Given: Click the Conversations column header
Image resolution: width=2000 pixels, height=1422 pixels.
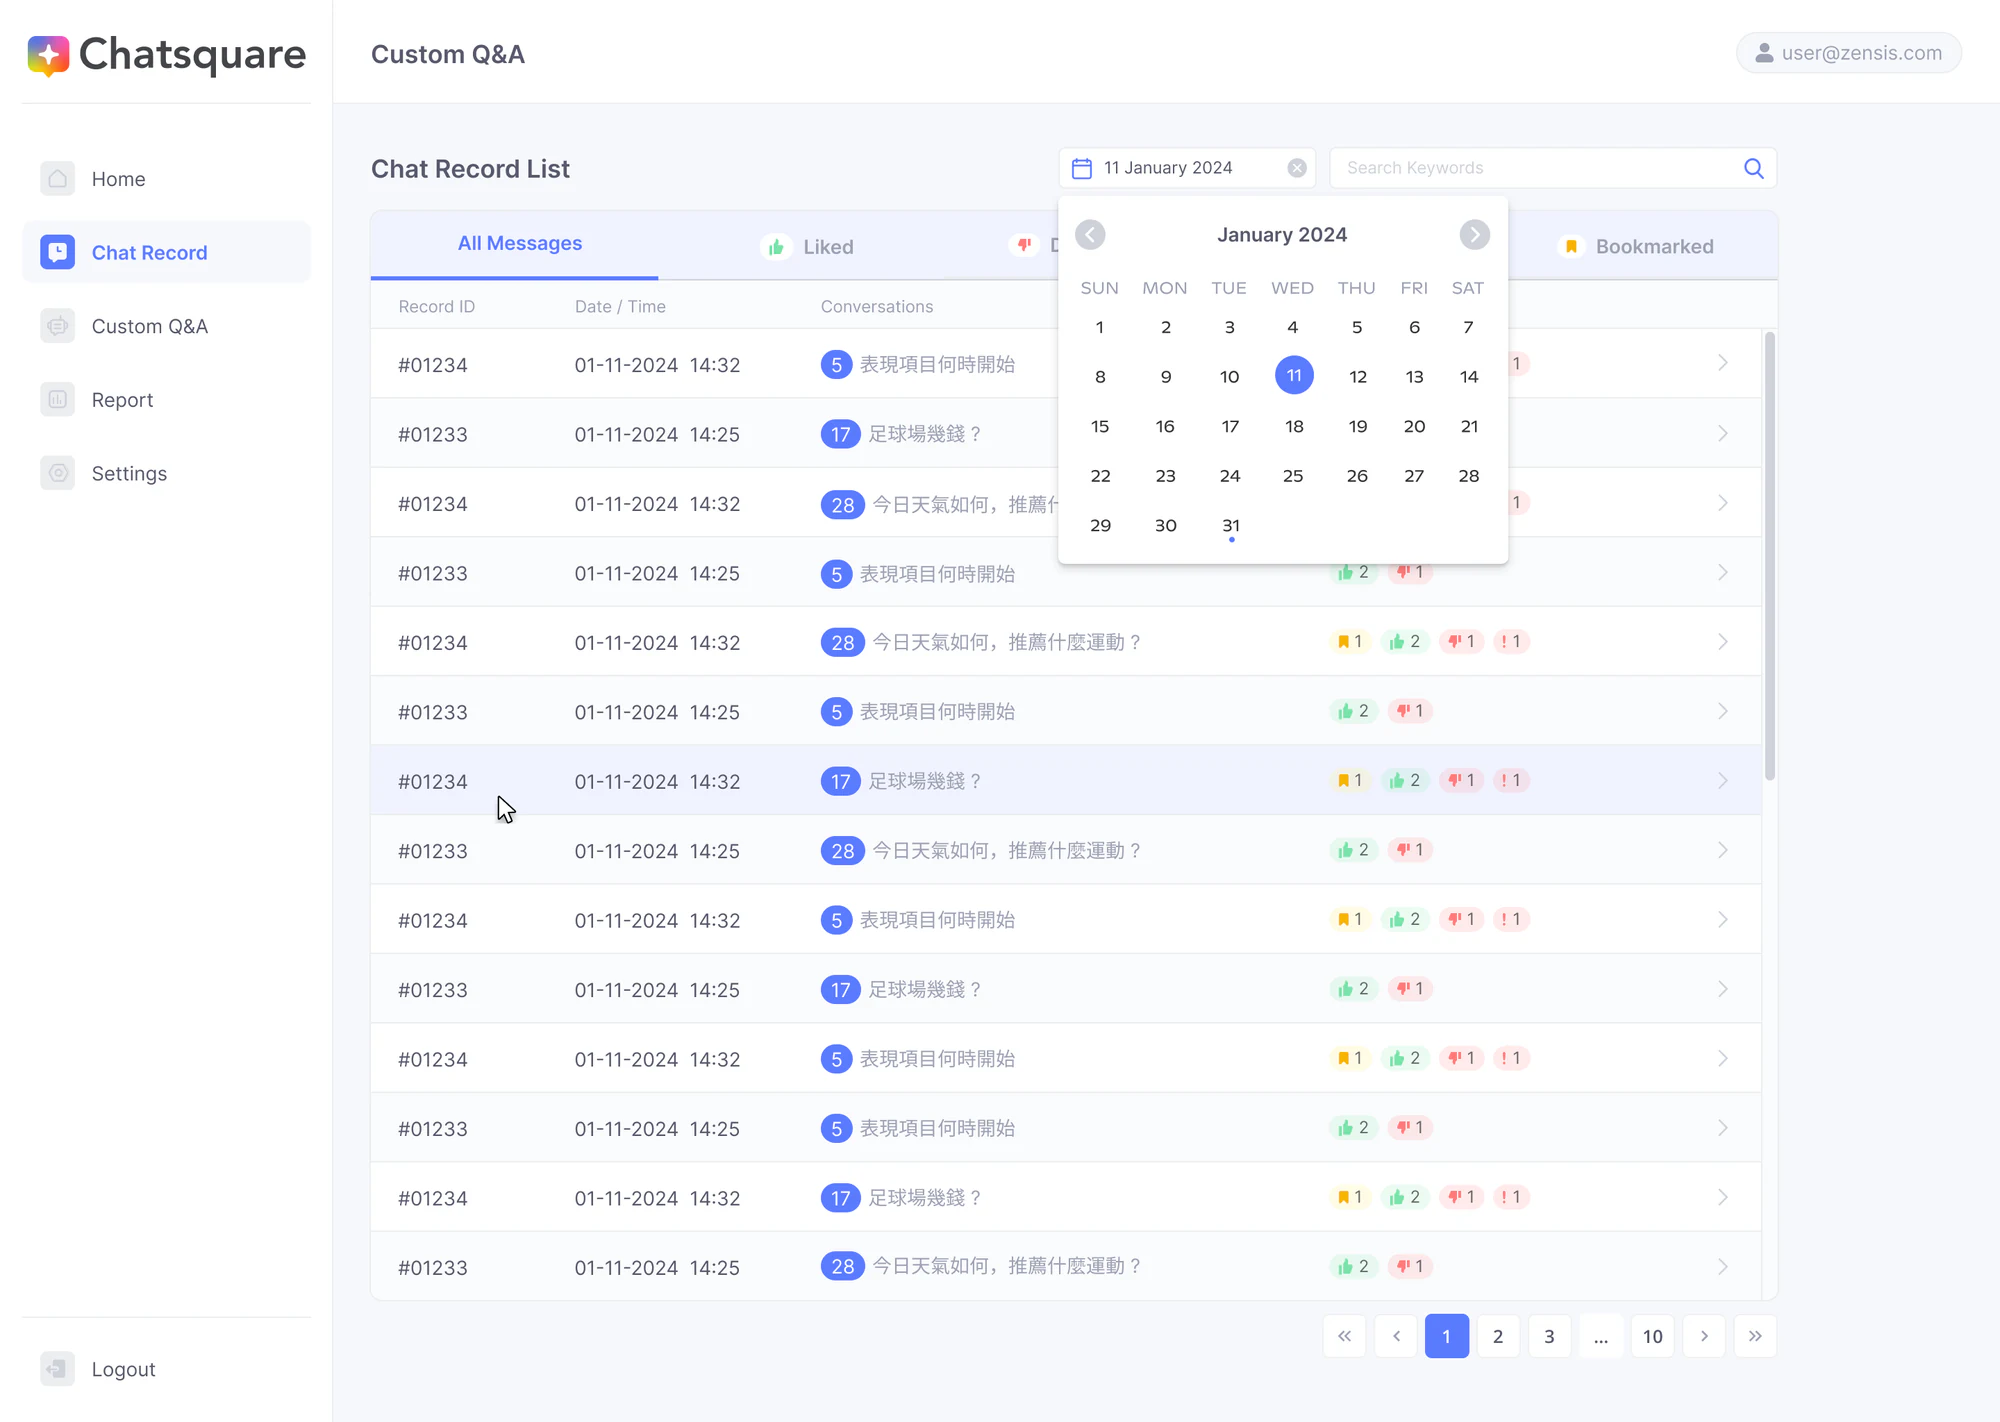Looking at the screenshot, I should [x=877, y=307].
